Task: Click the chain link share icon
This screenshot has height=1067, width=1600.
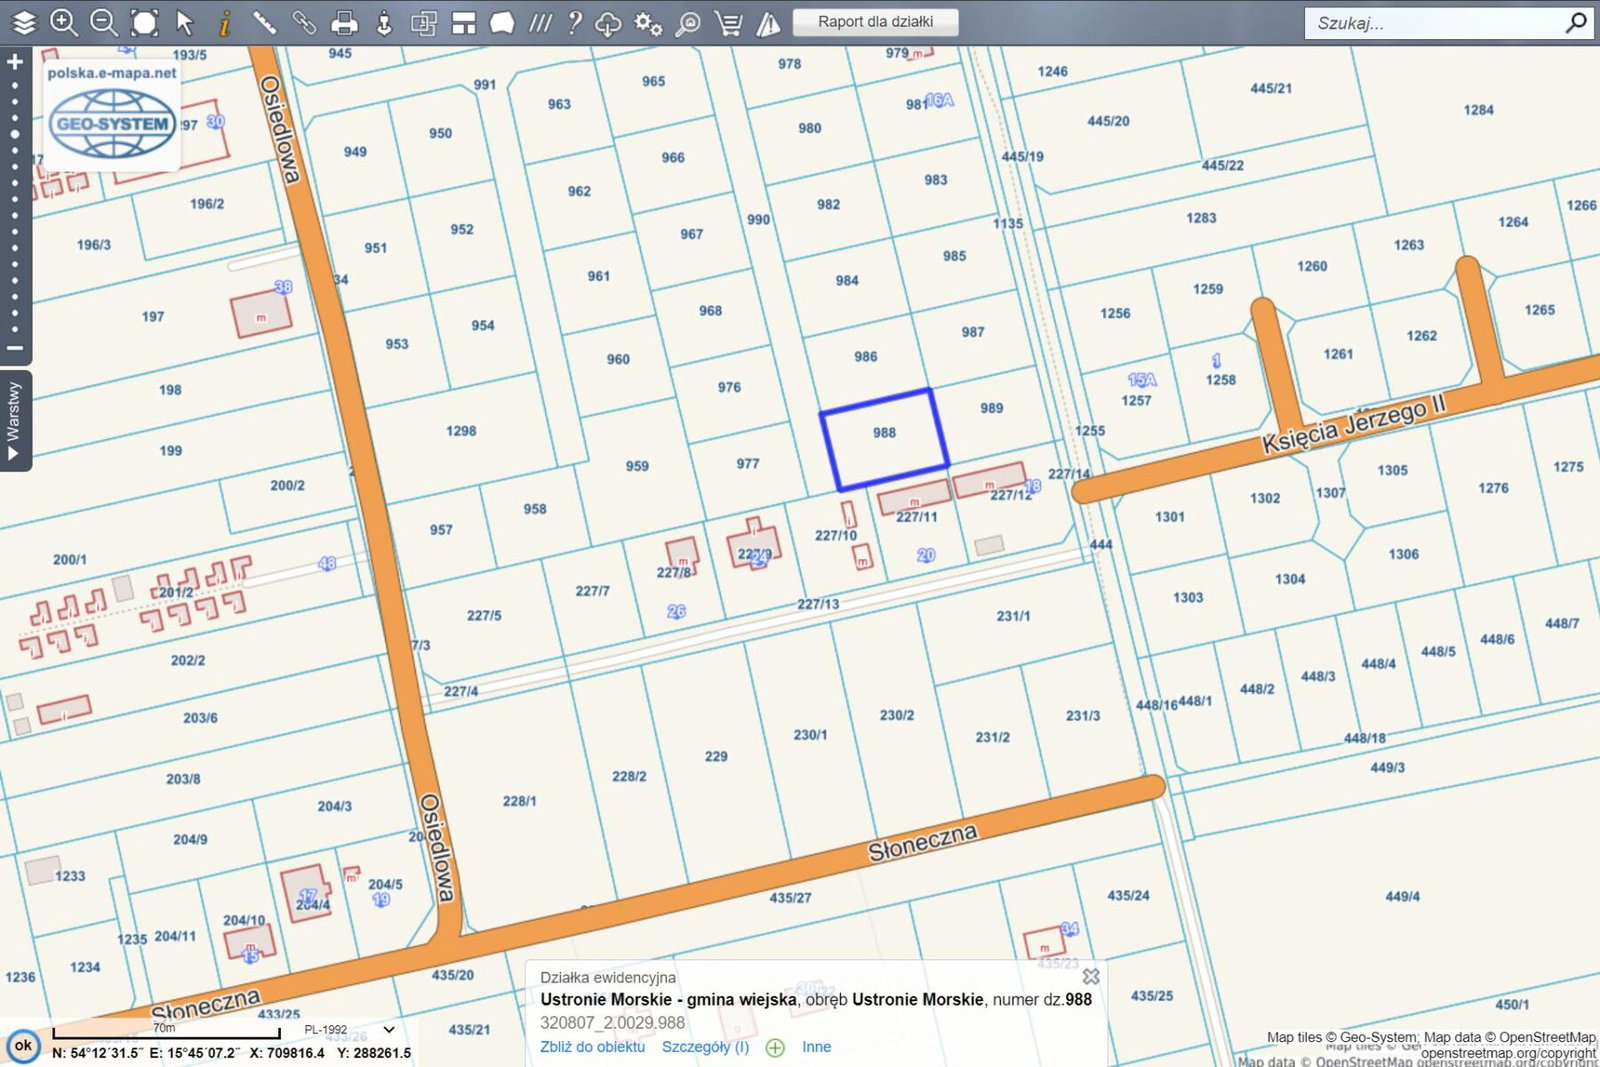Action: [x=304, y=22]
